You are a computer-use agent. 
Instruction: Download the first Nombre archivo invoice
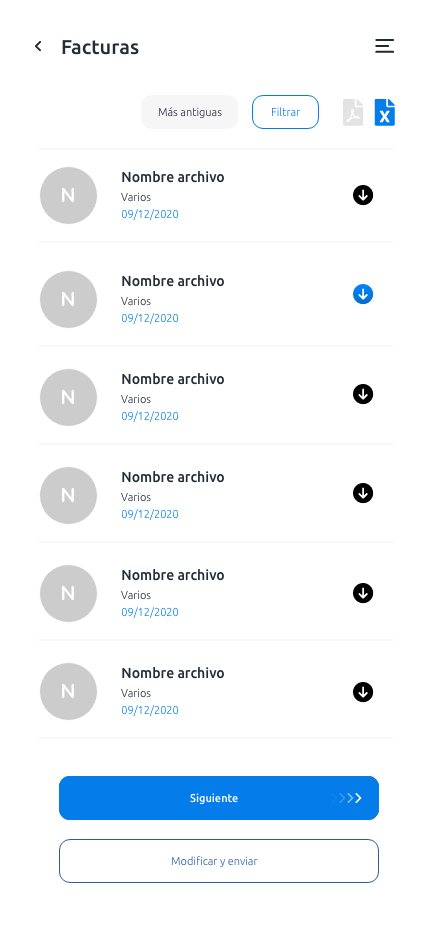pos(363,195)
